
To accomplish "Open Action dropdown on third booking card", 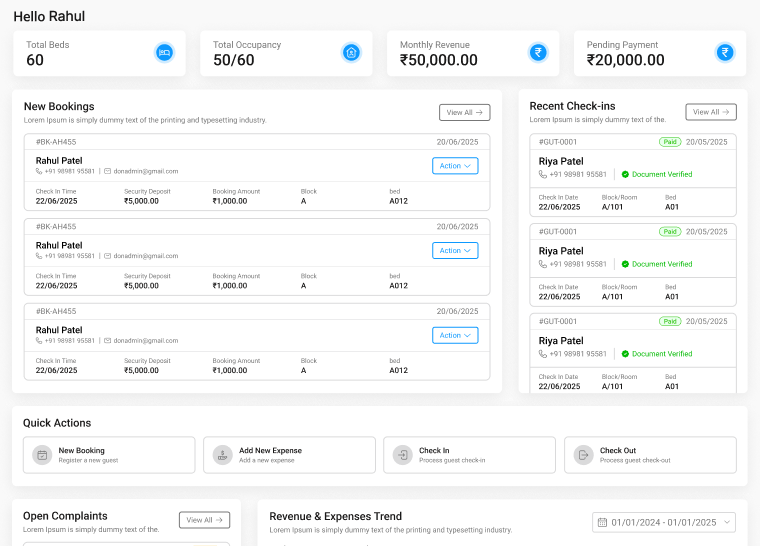I will pos(455,336).
